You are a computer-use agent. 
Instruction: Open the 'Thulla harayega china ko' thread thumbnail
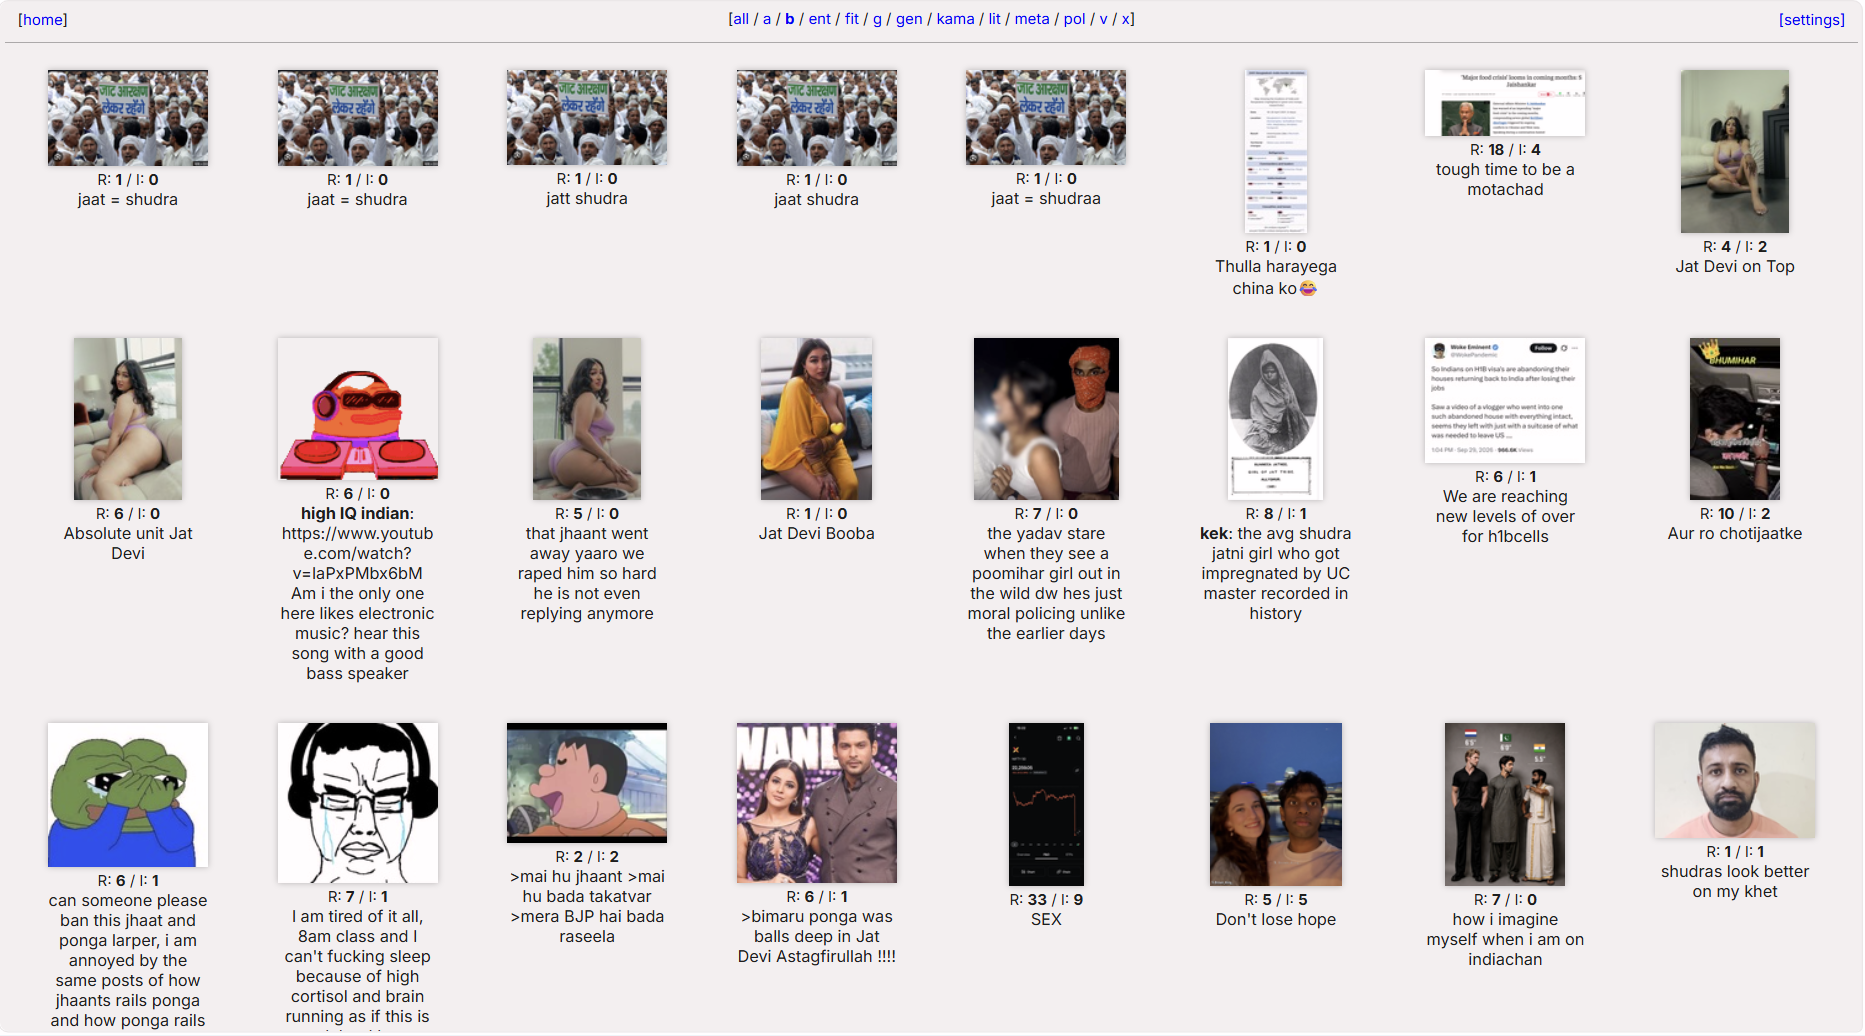point(1275,151)
